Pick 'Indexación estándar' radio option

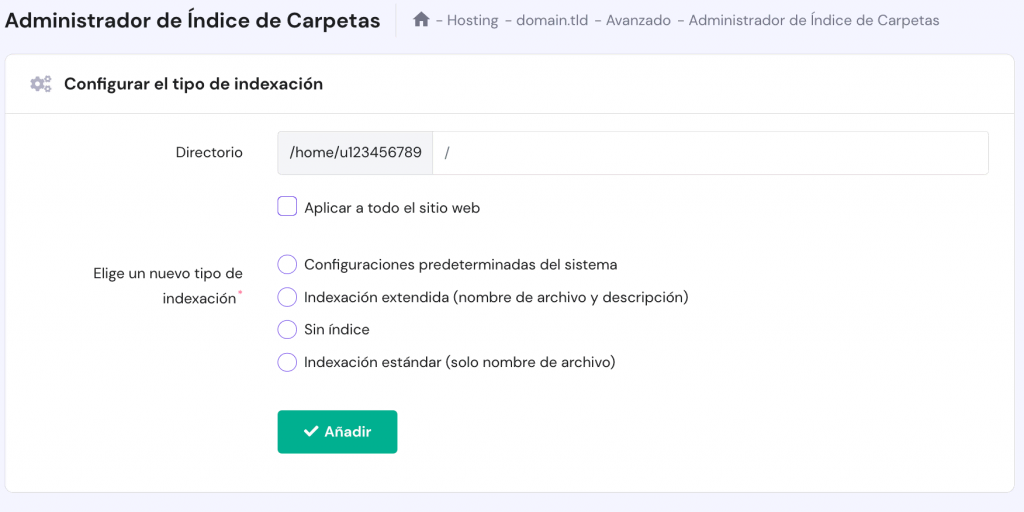[287, 362]
